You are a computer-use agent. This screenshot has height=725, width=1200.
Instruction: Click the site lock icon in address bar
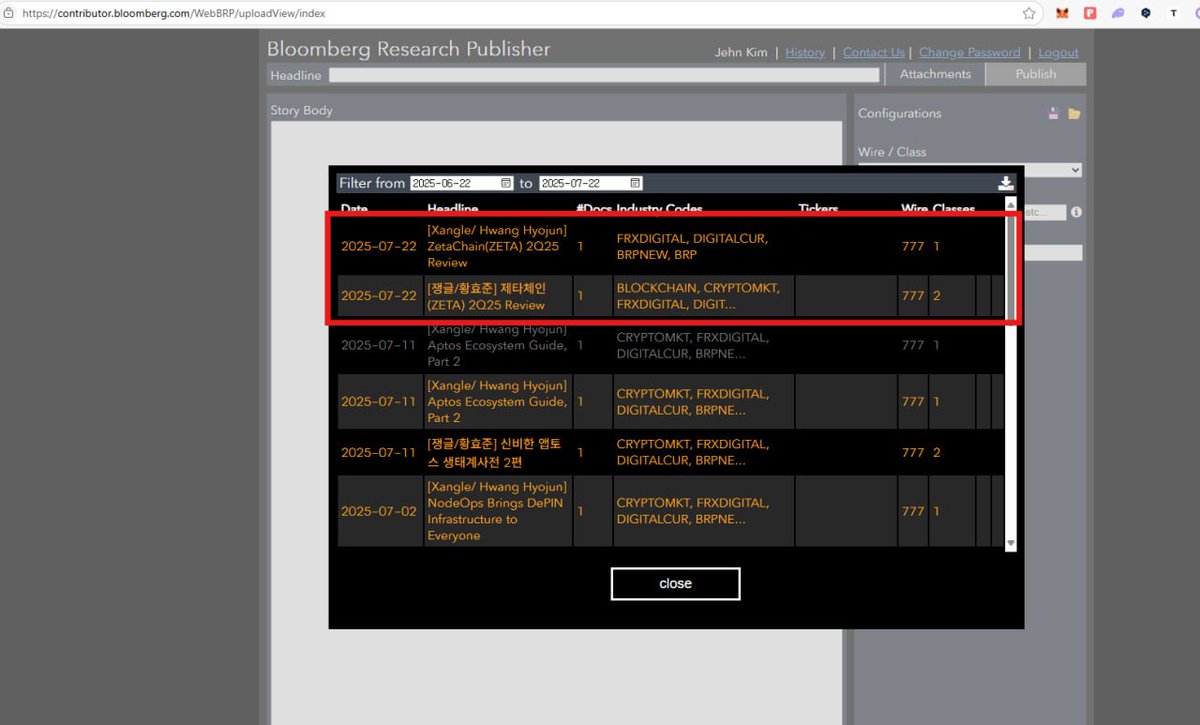[x=8, y=14]
